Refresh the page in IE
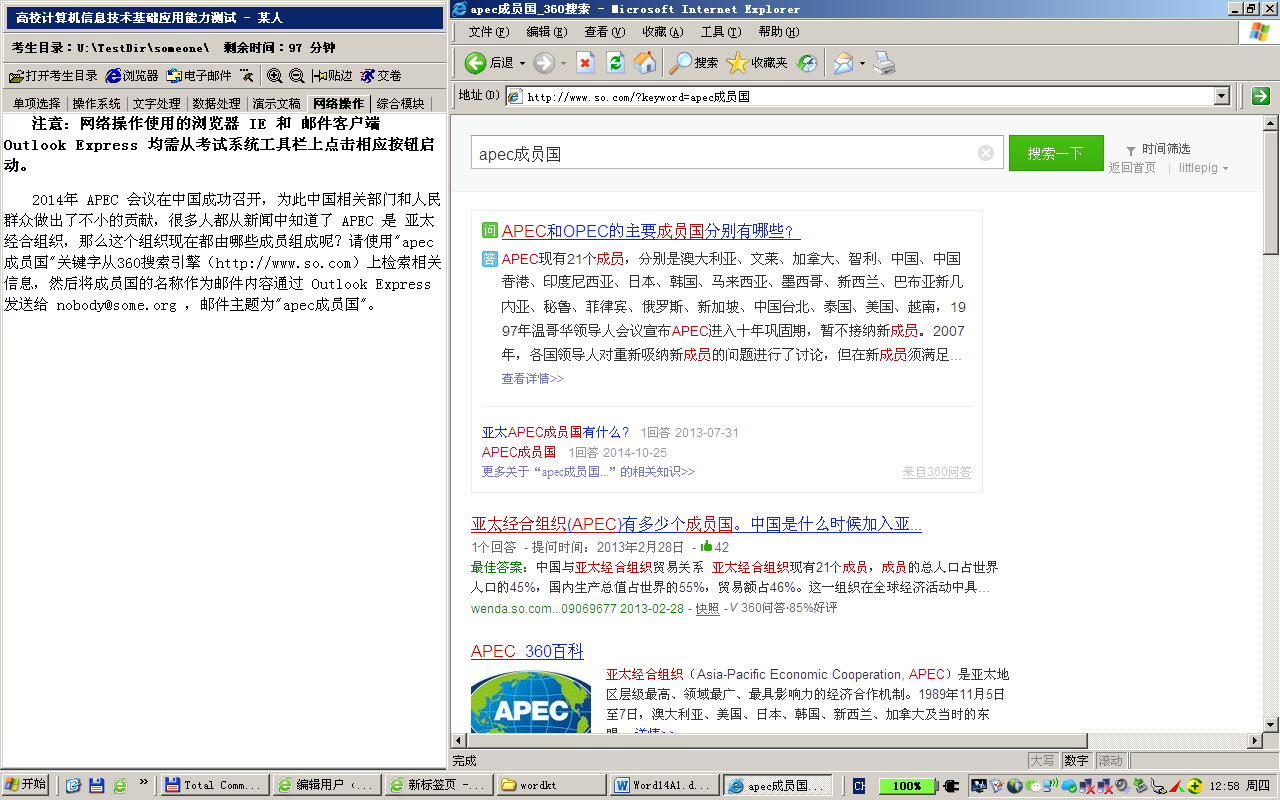 pyautogui.click(x=616, y=63)
